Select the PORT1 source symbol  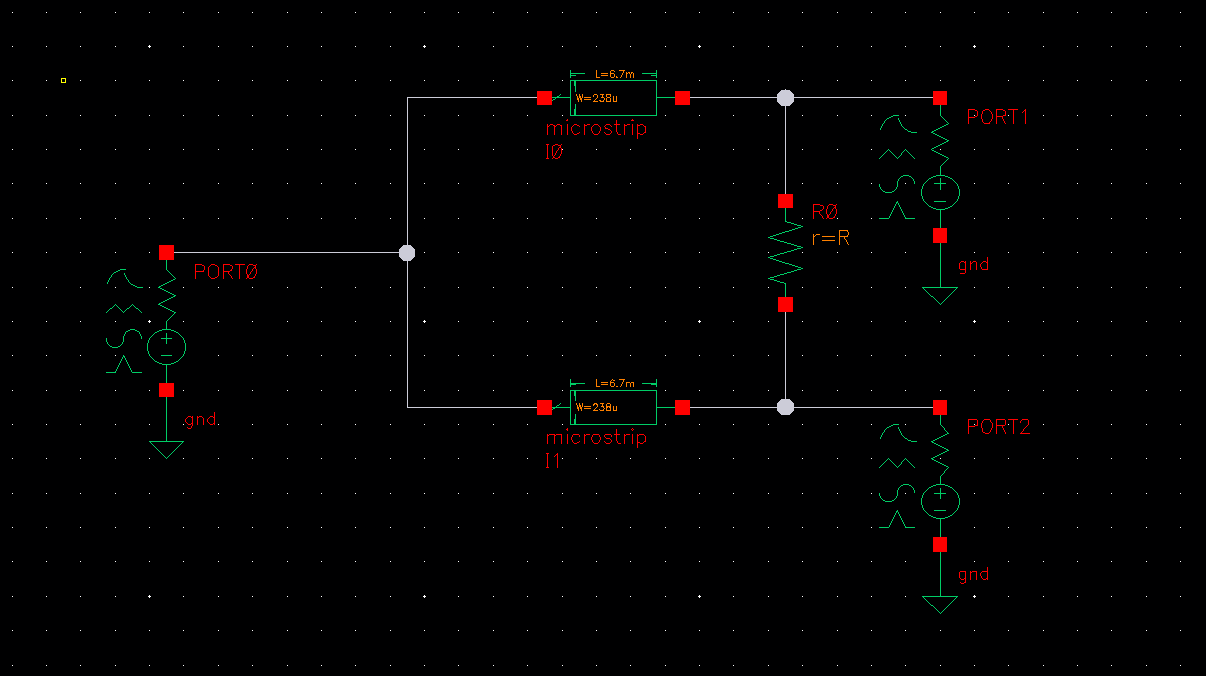tap(940, 166)
